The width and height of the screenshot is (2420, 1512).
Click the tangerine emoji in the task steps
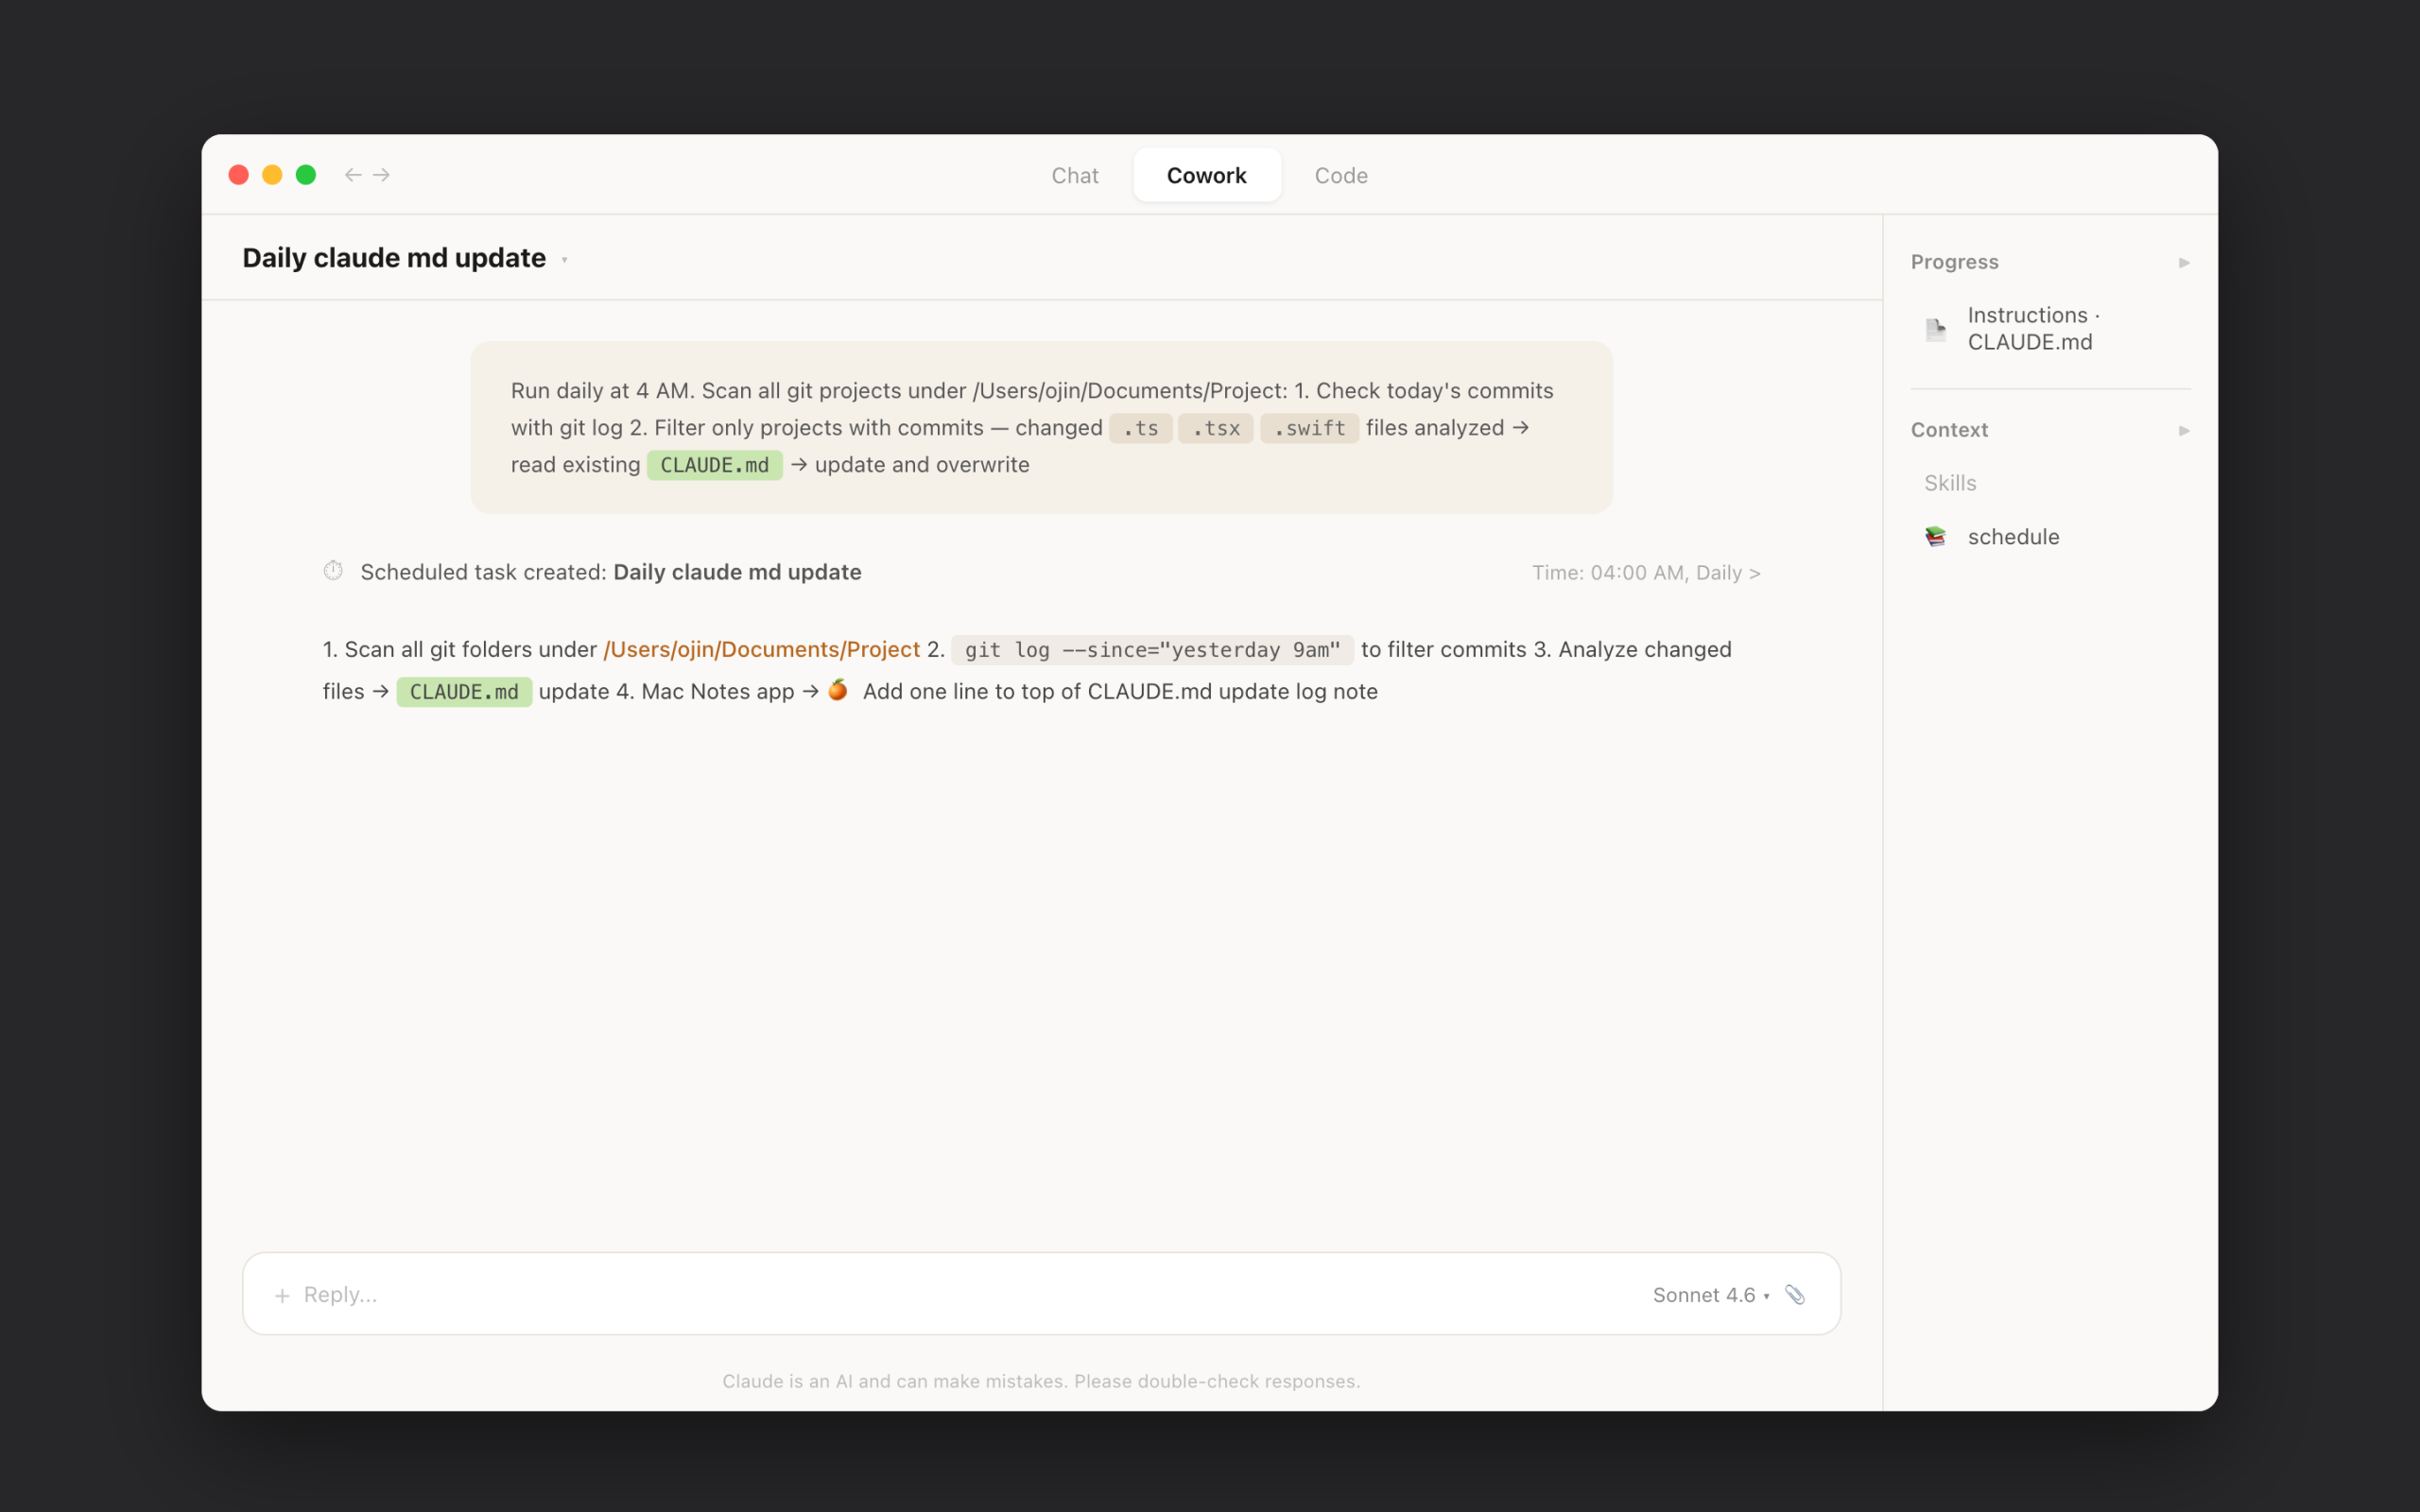click(837, 690)
